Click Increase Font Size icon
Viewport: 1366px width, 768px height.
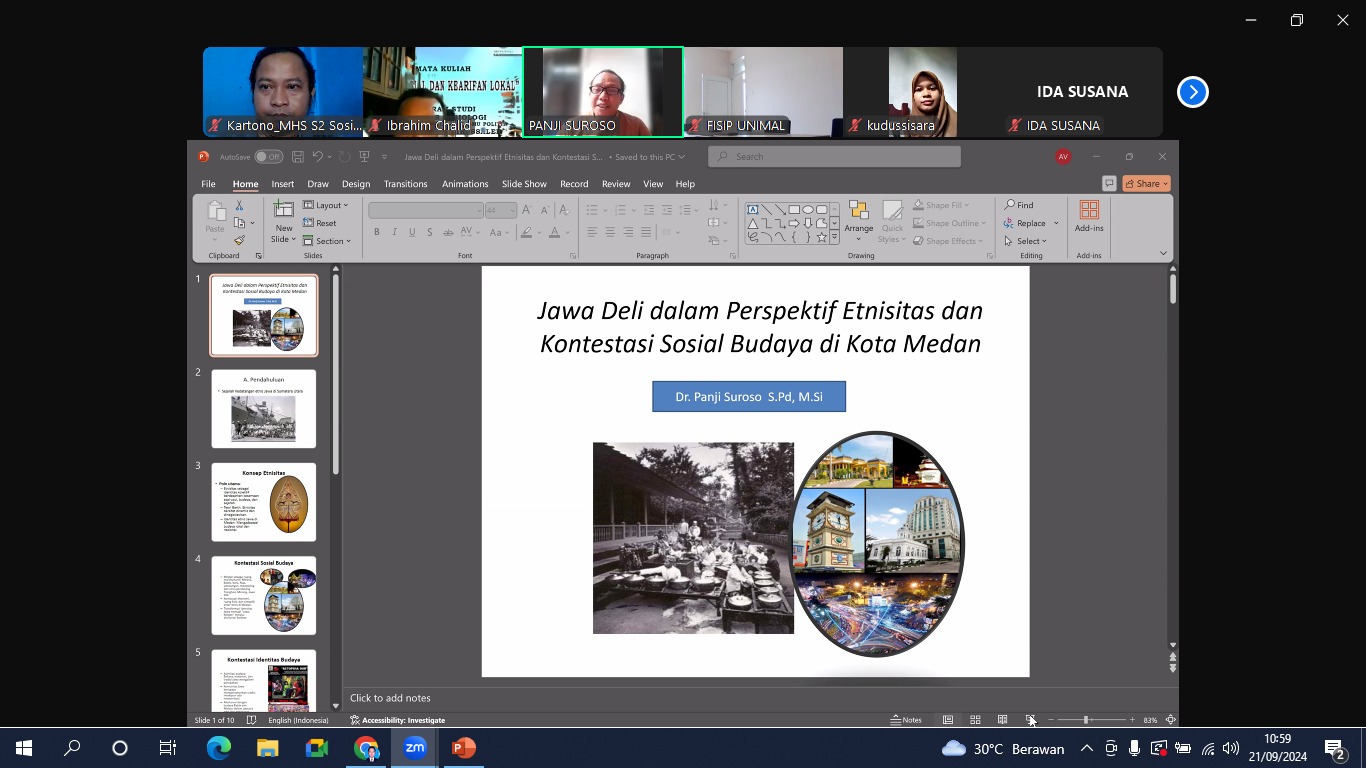click(x=527, y=210)
